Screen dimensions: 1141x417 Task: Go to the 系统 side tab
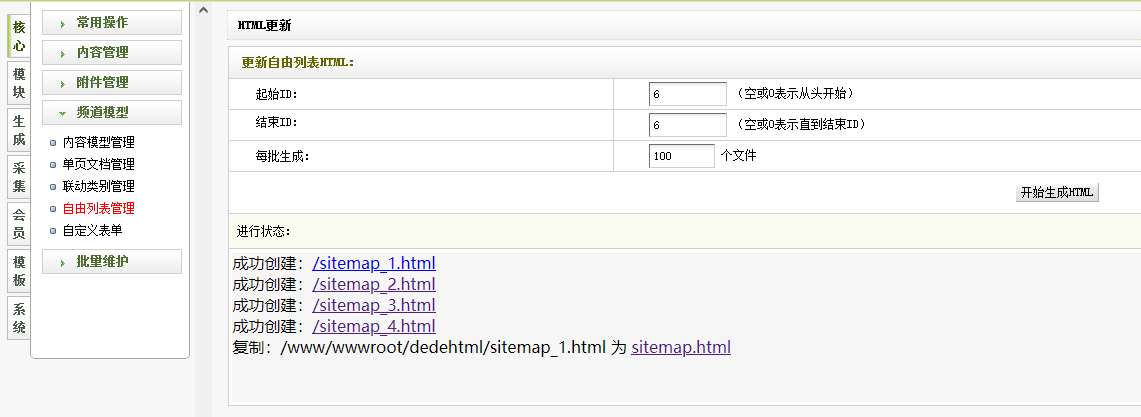tap(19, 317)
